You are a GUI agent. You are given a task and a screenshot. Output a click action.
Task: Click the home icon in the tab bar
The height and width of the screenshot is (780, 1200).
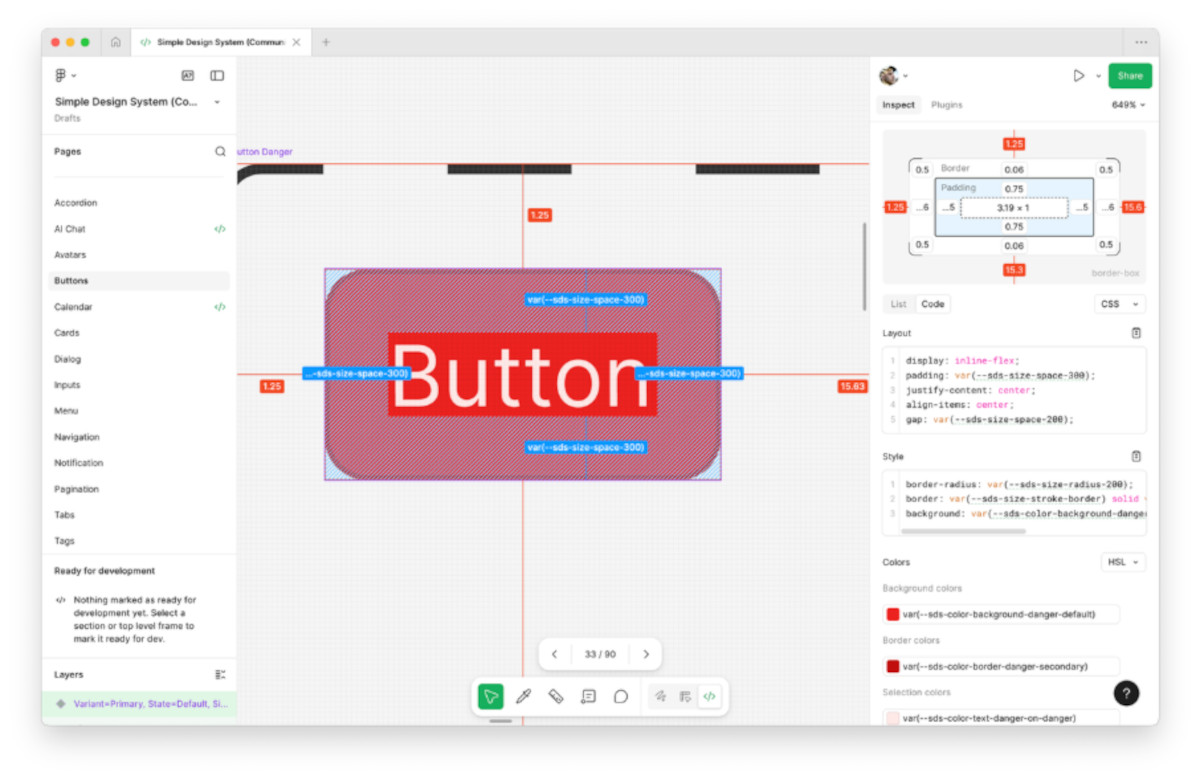tap(116, 42)
